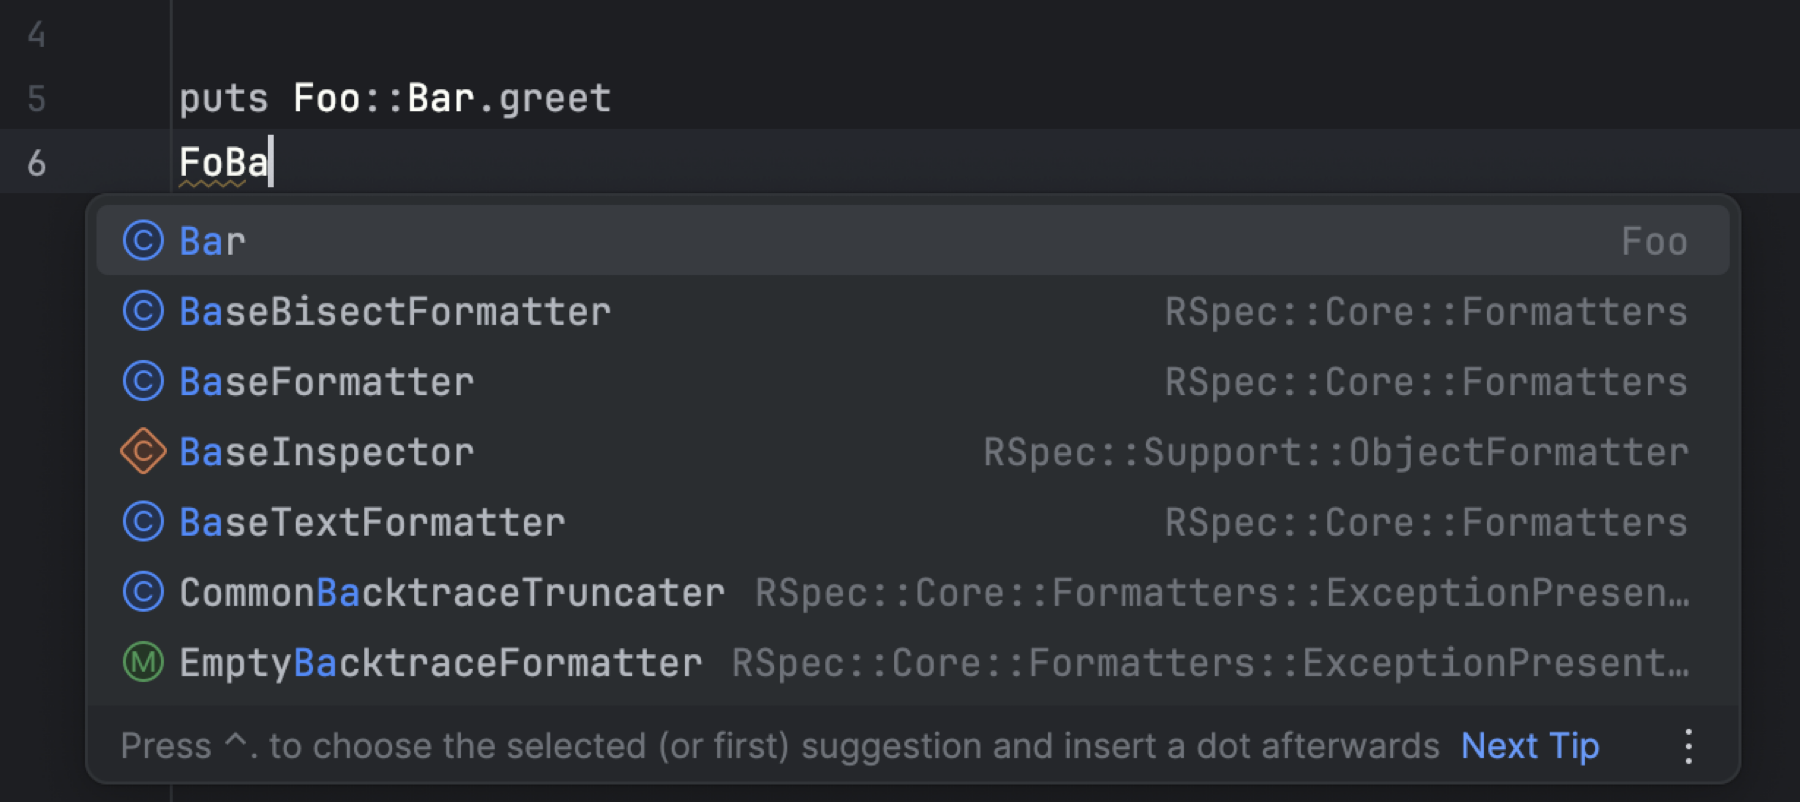This screenshot has height=802, width=1800.
Task: Click line number 6 in the gutter
Action: 37,162
